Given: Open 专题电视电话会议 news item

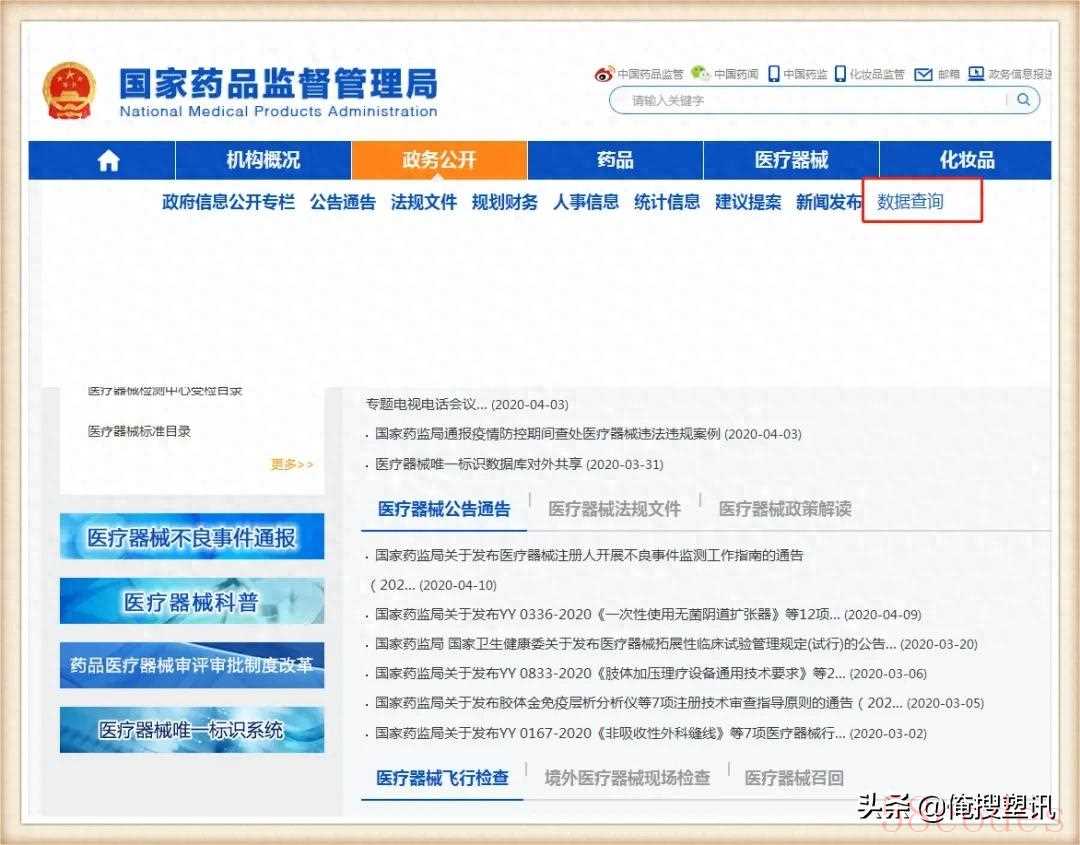Looking at the screenshot, I should (467, 404).
